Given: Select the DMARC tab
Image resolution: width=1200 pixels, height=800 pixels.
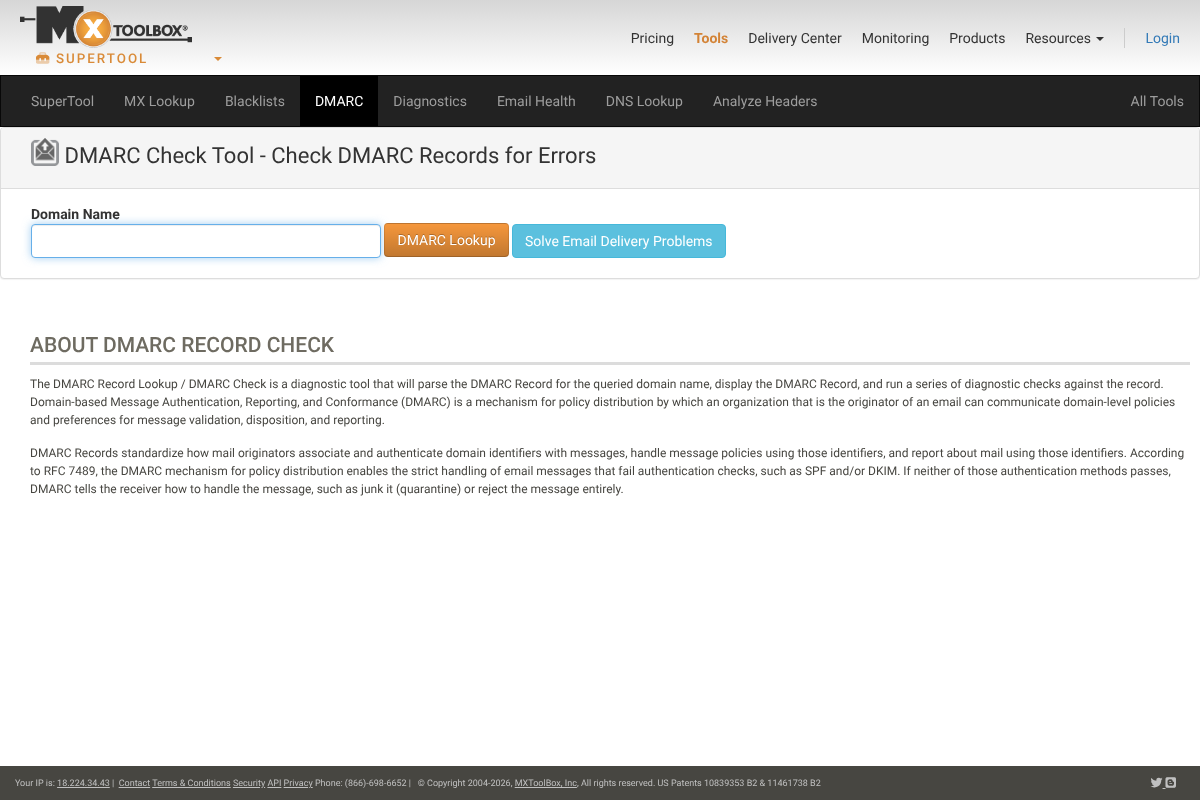Looking at the screenshot, I should 339,101.
